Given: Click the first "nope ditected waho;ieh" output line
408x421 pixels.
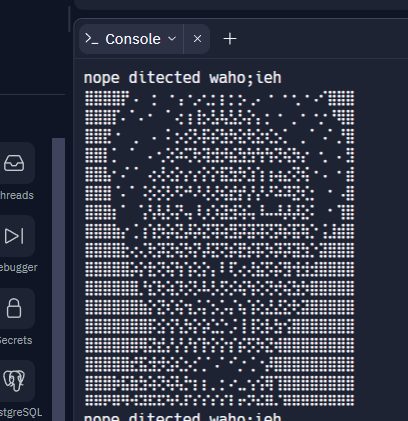Looking at the screenshot, I should pyautogui.click(x=183, y=78).
